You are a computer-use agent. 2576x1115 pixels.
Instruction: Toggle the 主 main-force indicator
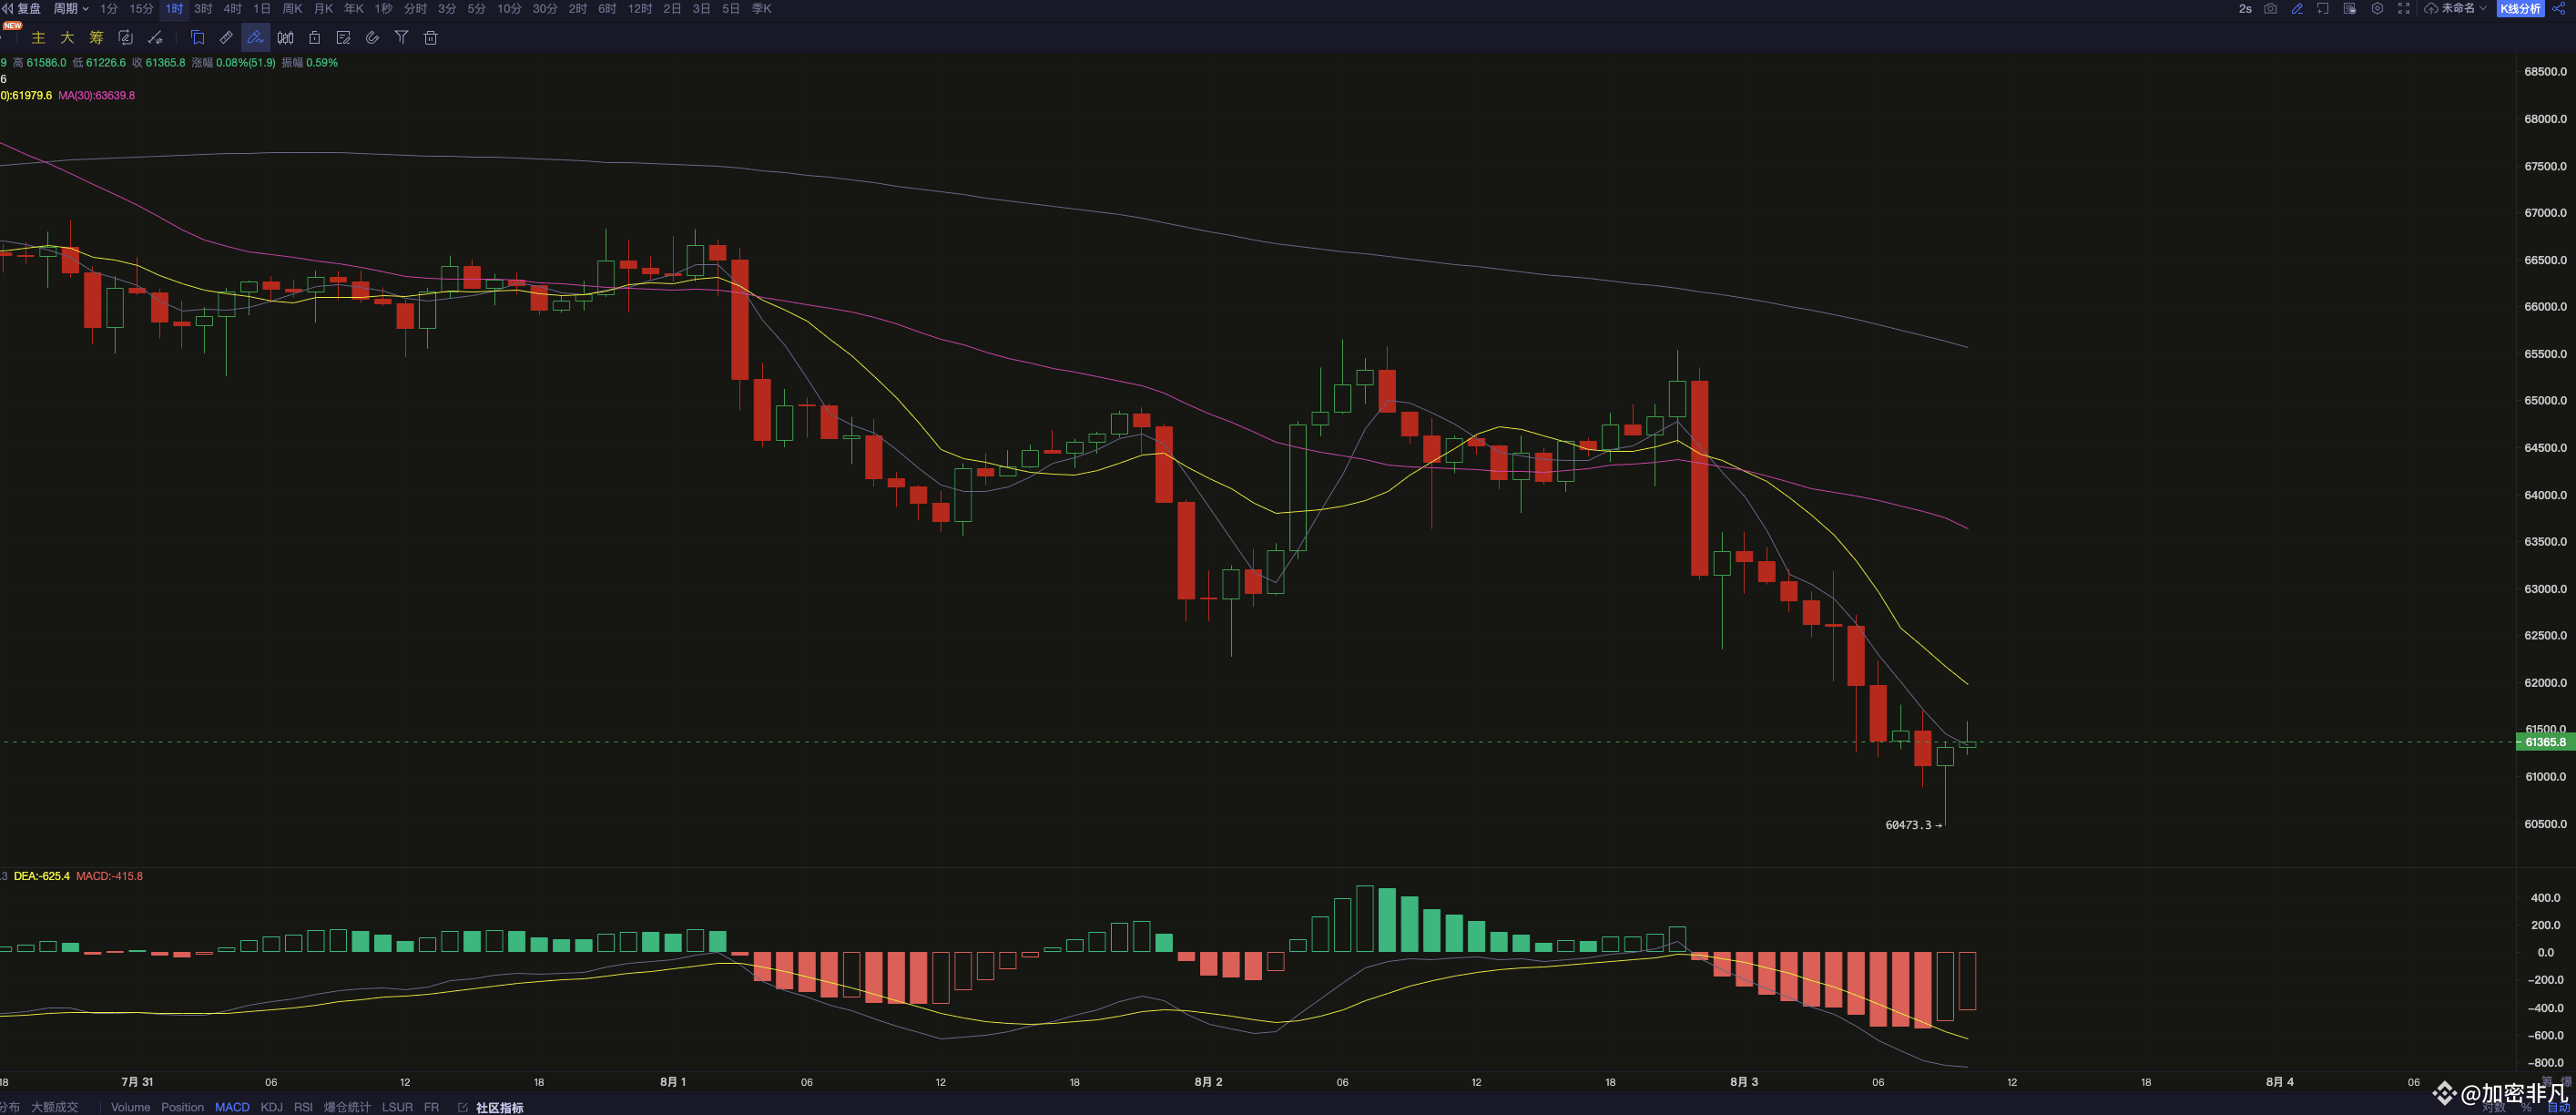click(x=38, y=38)
